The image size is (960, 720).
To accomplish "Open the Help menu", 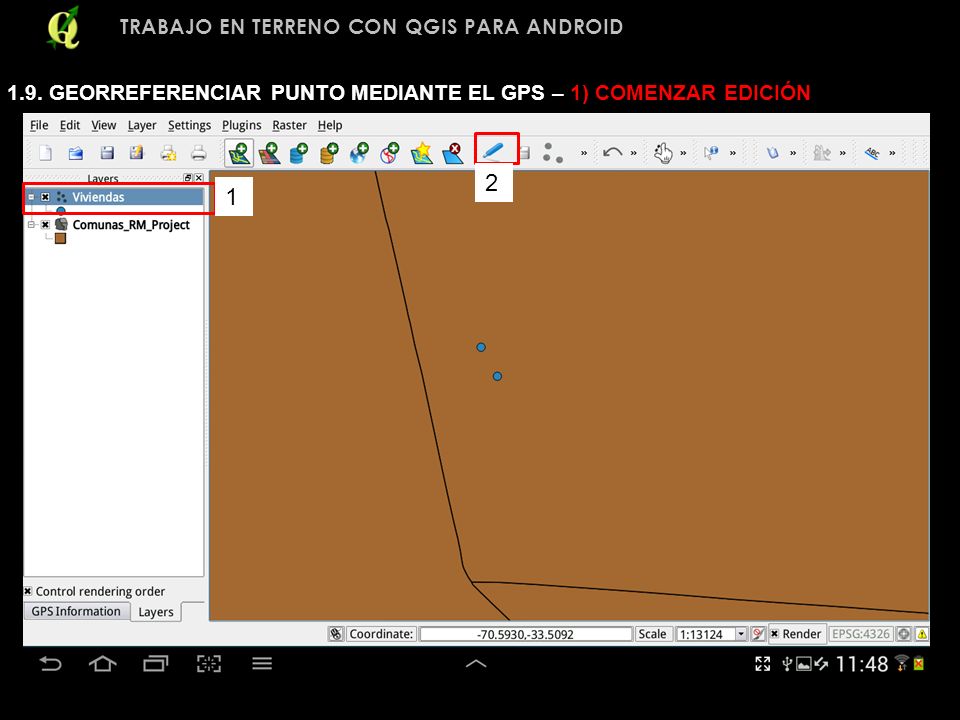I will pyautogui.click(x=329, y=126).
